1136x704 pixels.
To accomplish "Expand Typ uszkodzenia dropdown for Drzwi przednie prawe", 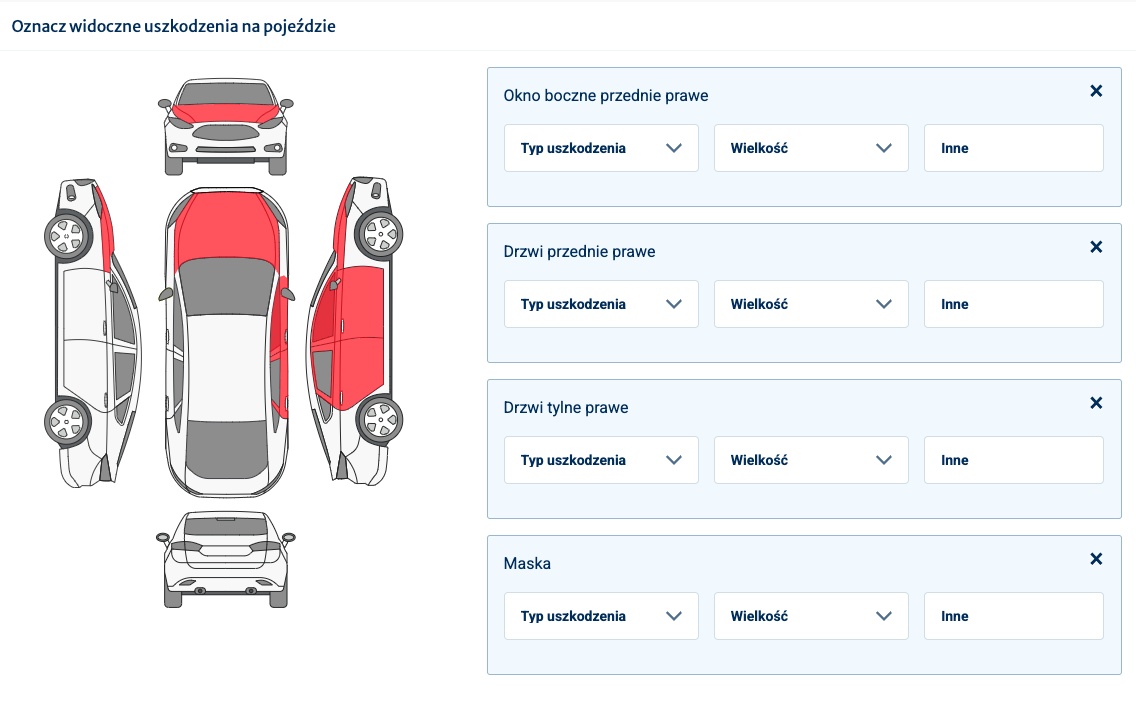I will (x=601, y=304).
